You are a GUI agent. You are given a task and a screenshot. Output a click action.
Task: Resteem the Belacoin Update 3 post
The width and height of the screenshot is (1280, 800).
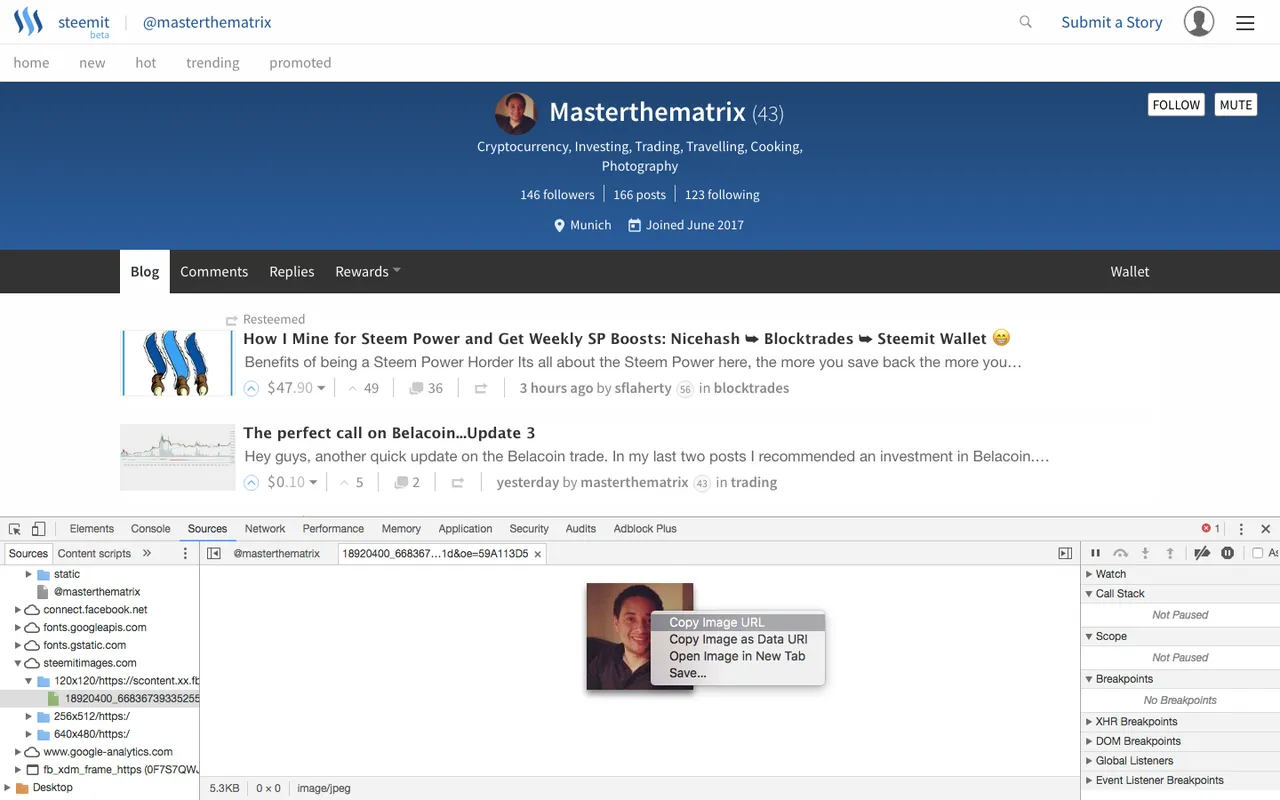pos(458,483)
